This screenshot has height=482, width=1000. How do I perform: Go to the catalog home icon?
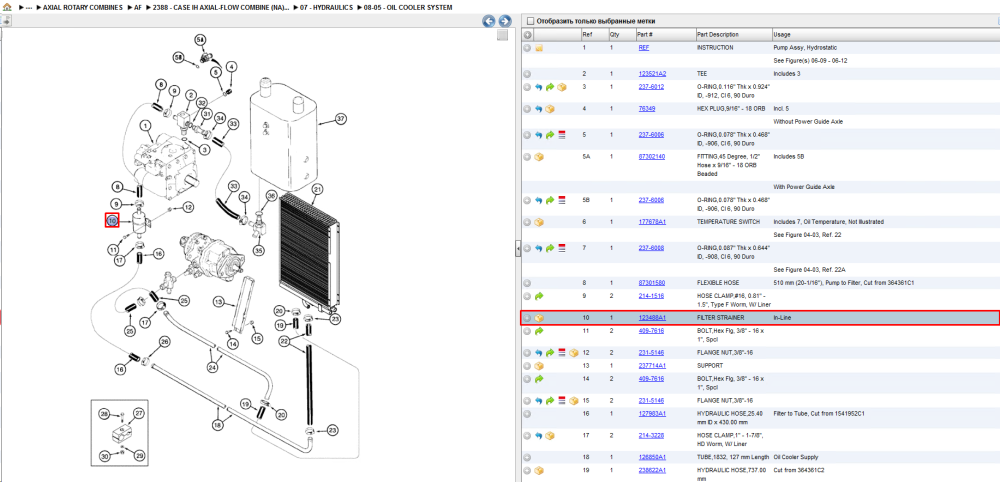(7, 7)
